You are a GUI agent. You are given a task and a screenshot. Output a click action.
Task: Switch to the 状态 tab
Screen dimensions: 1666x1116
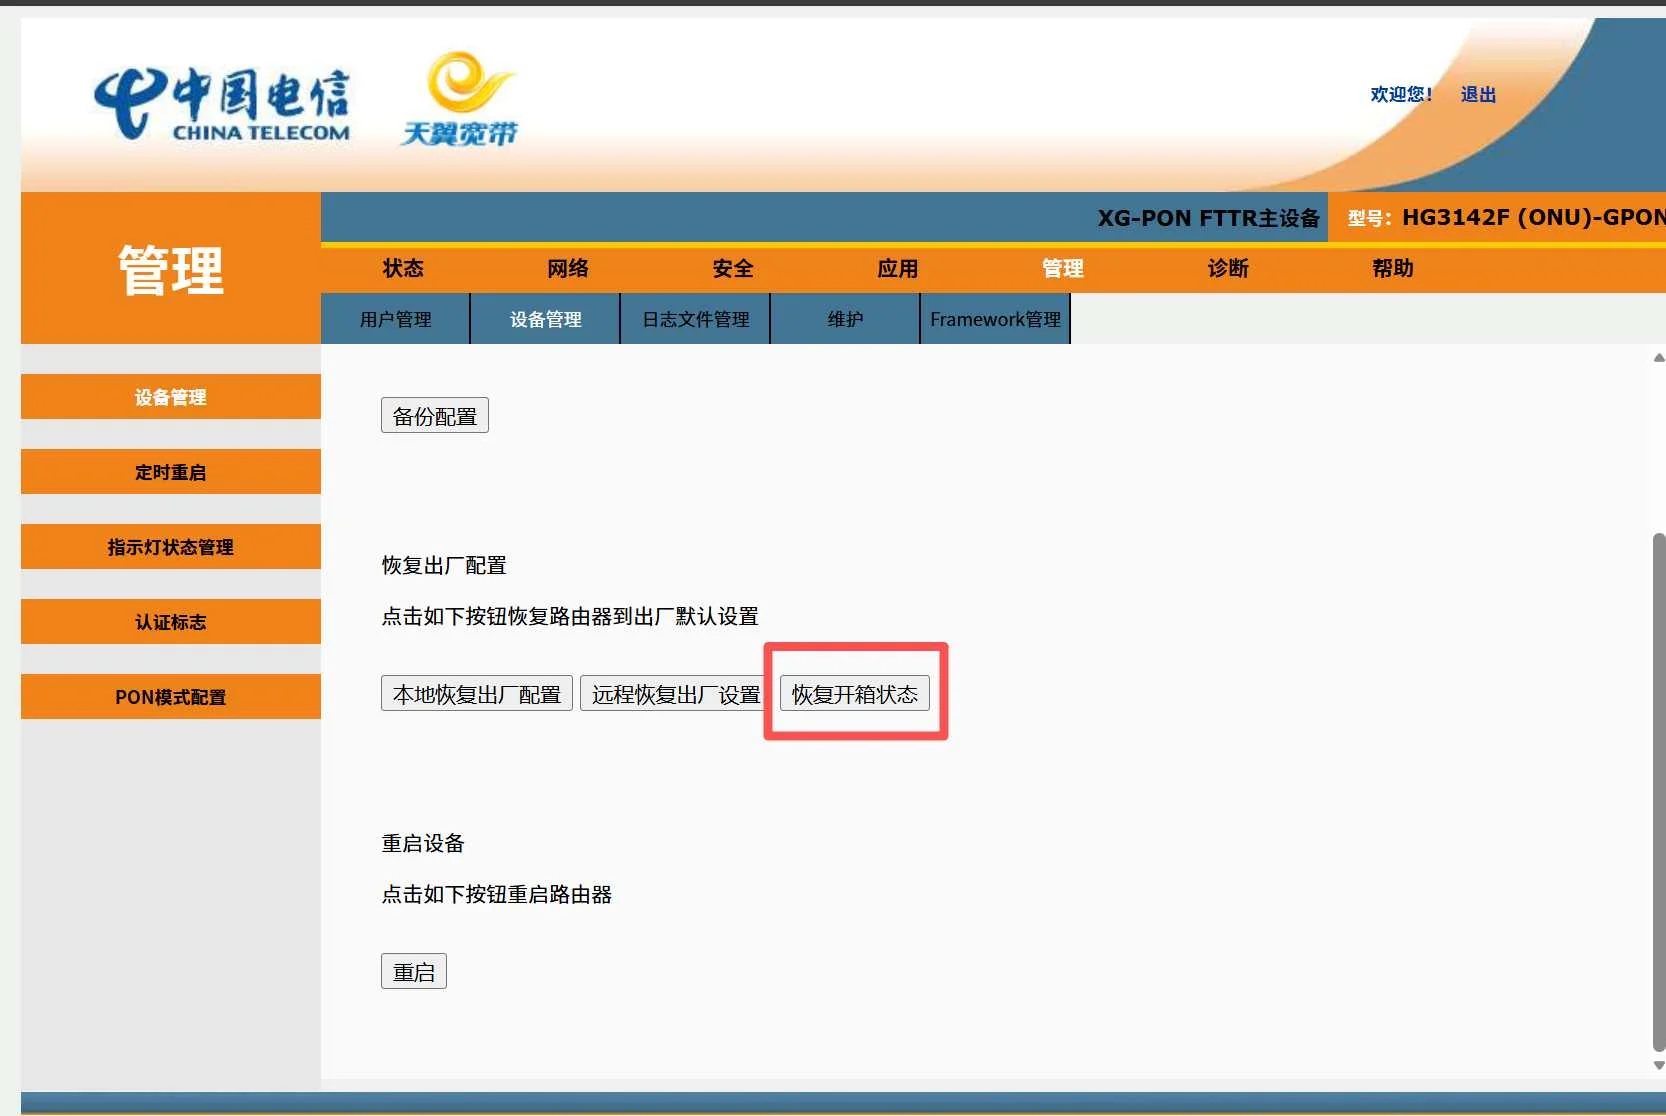pyautogui.click(x=402, y=268)
